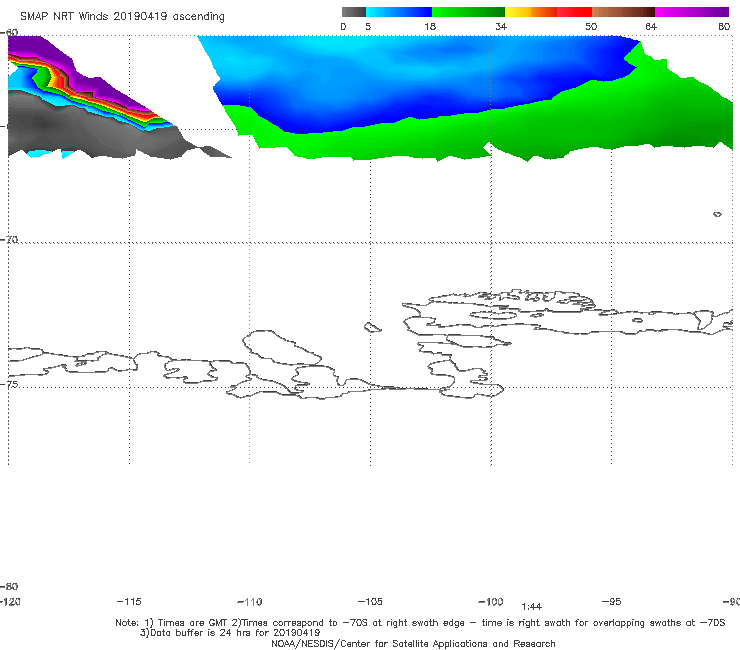Image resolution: width=740 pixels, height=650 pixels.
Task: Click latitude label '-80'
Action: [9, 586]
